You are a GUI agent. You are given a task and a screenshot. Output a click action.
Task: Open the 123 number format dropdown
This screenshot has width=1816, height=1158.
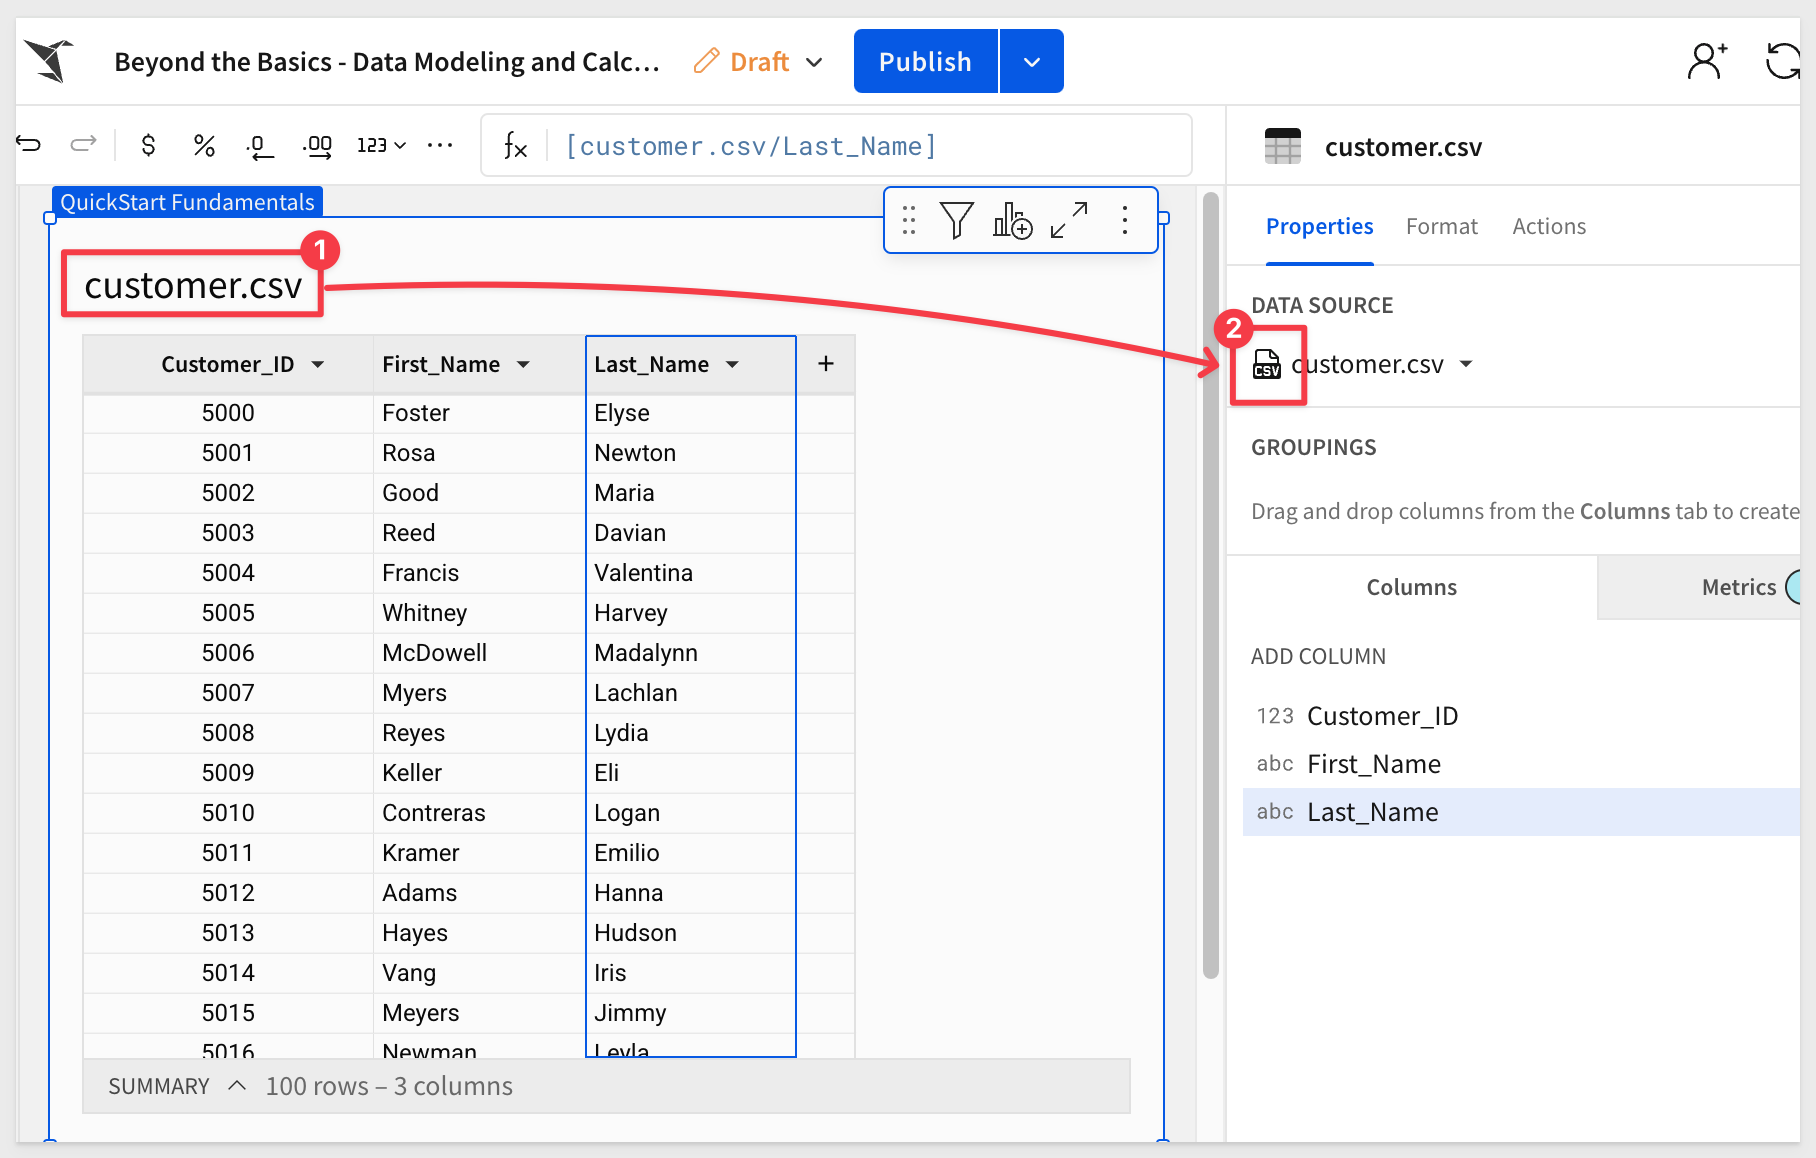pos(381,146)
